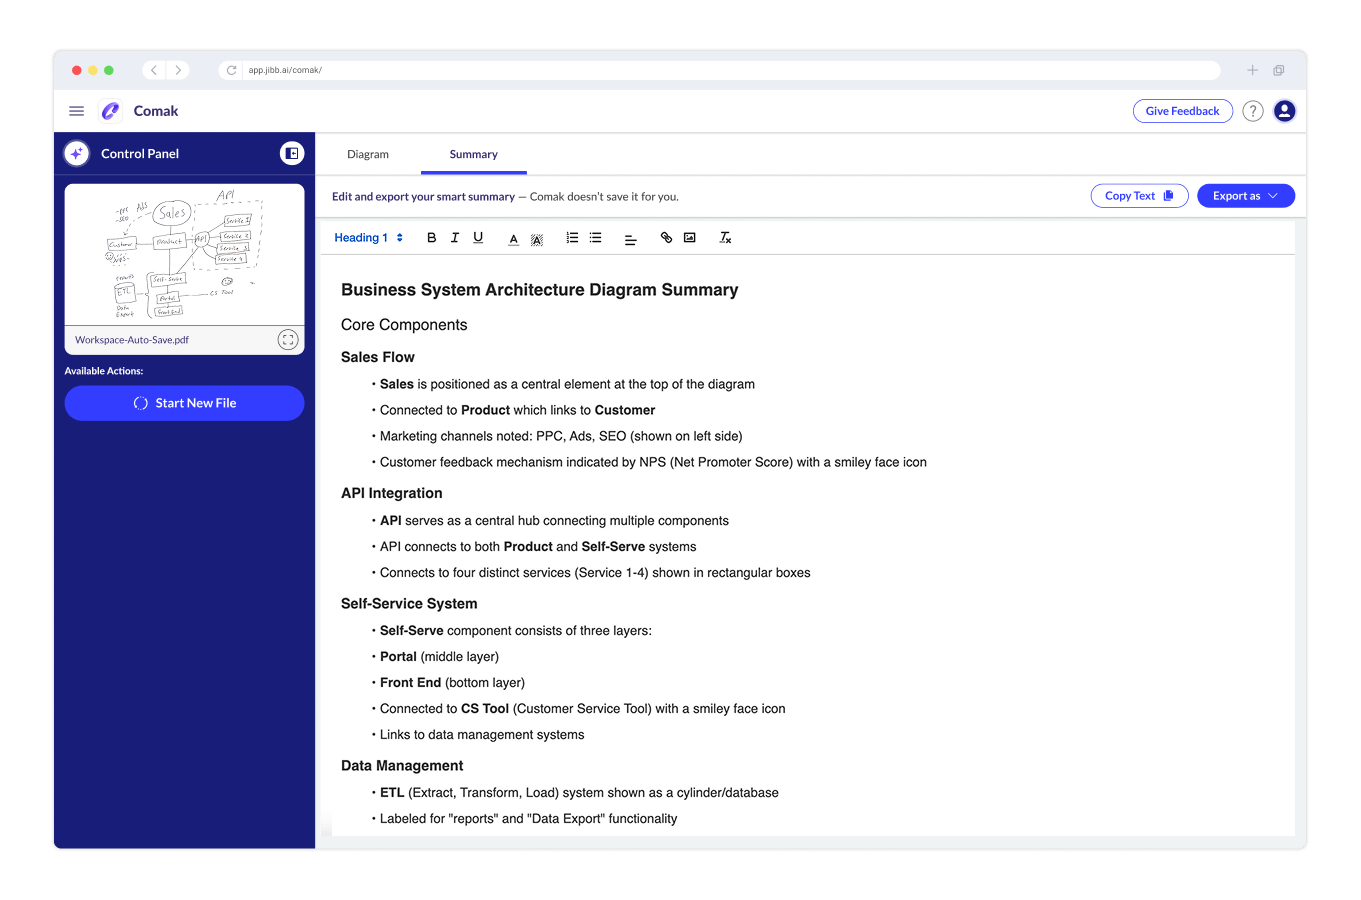The width and height of the screenshot is (1361, 900).
Task: Open the text alignment options
Action: 630,239
